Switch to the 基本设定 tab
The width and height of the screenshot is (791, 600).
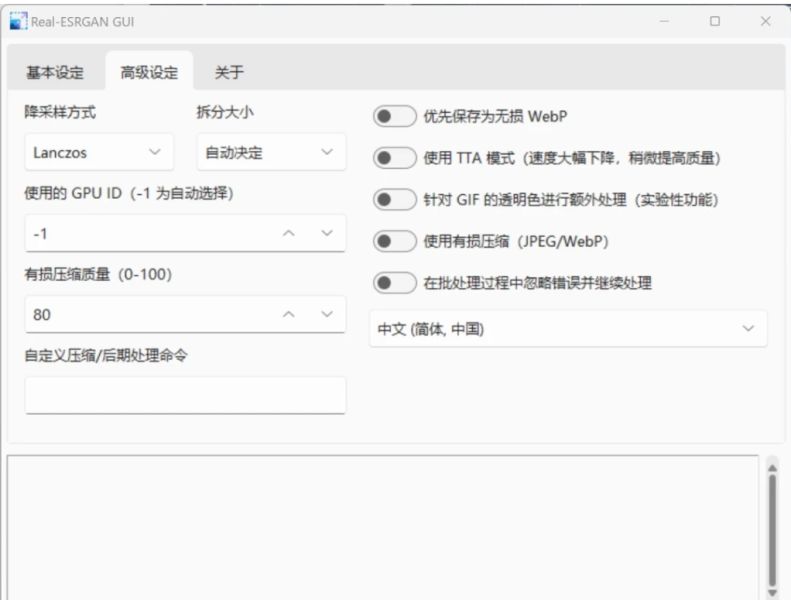click(x=55, y=72)
